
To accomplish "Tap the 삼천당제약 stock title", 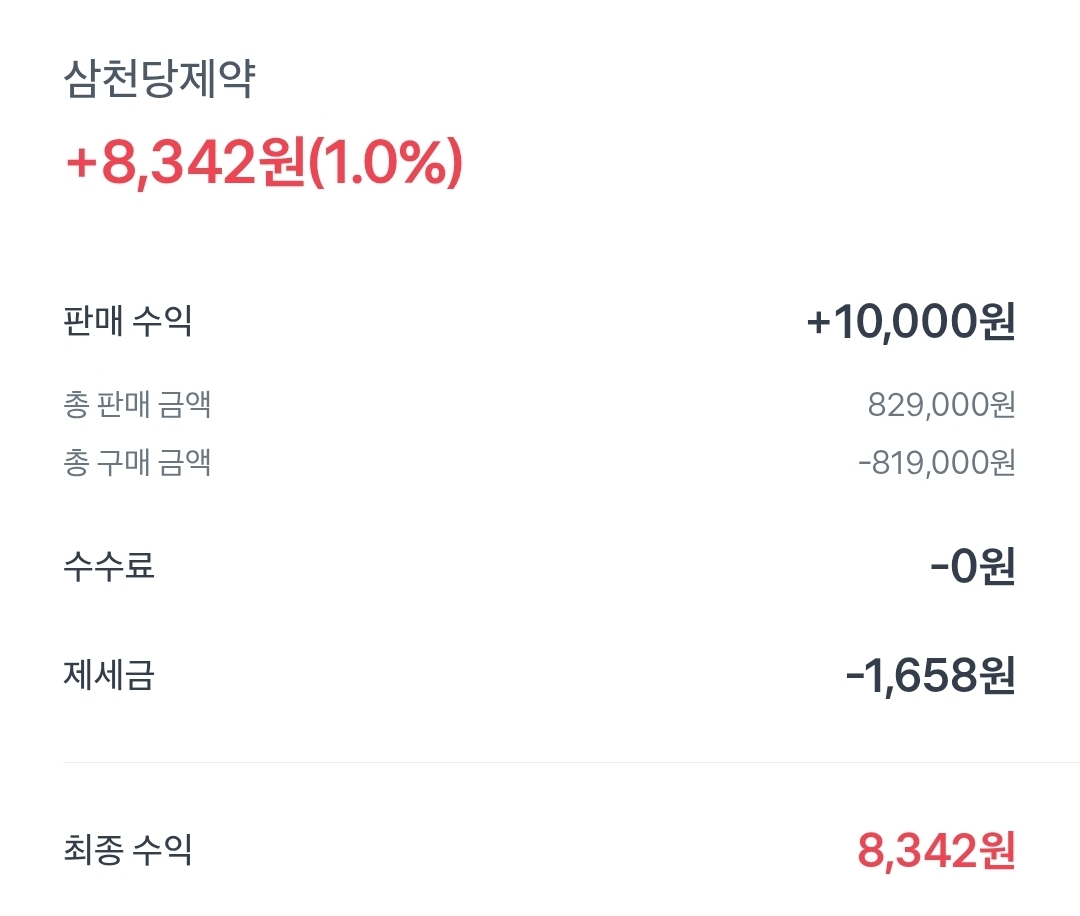I will 159,79.
